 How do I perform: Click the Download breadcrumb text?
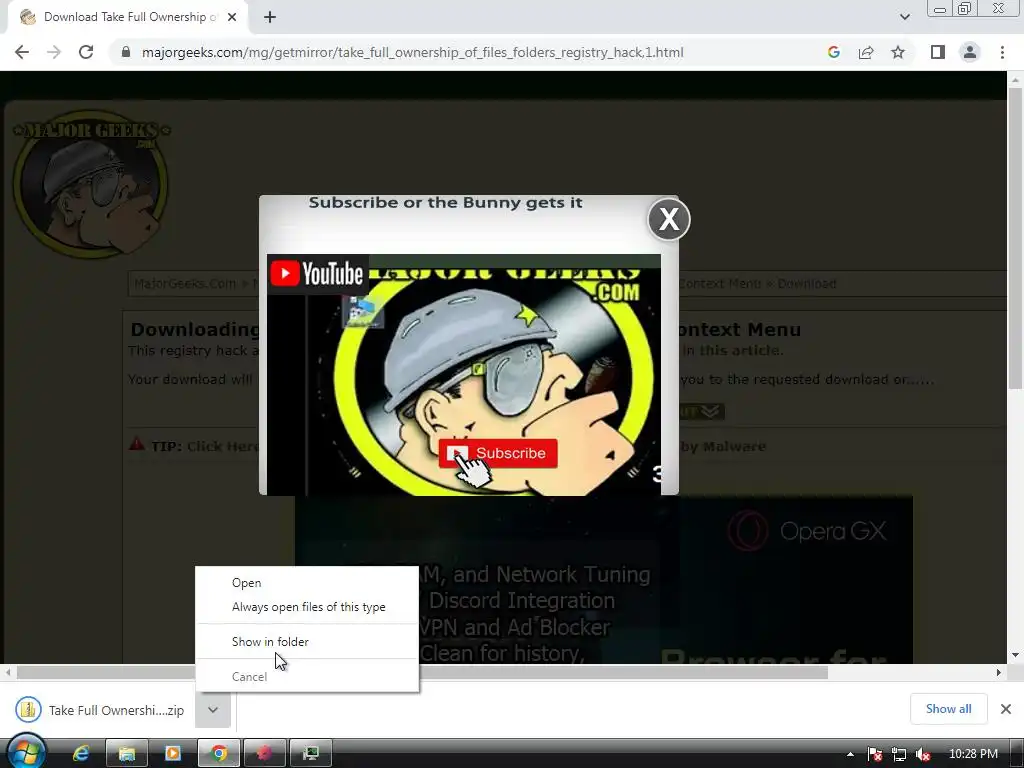pyautogui.click(x=807, y=283)
